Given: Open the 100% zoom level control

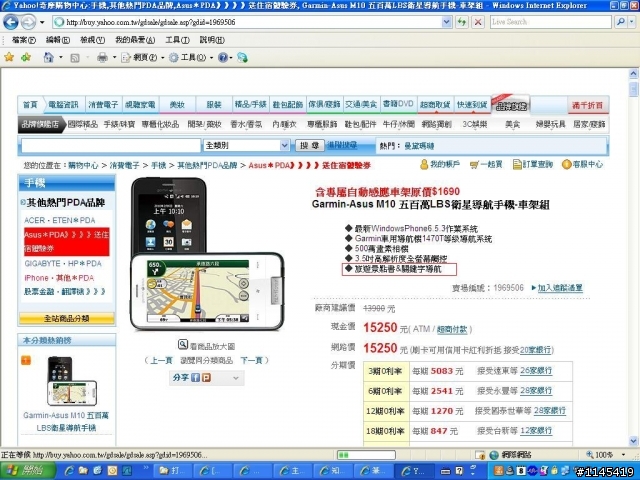Looking at the screenshot, I should point(606,455).
